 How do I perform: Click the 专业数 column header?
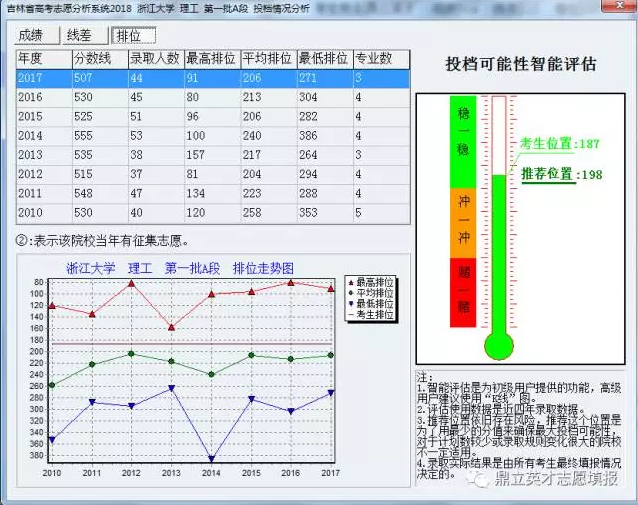pyautogui.click(x=381, y=59)
